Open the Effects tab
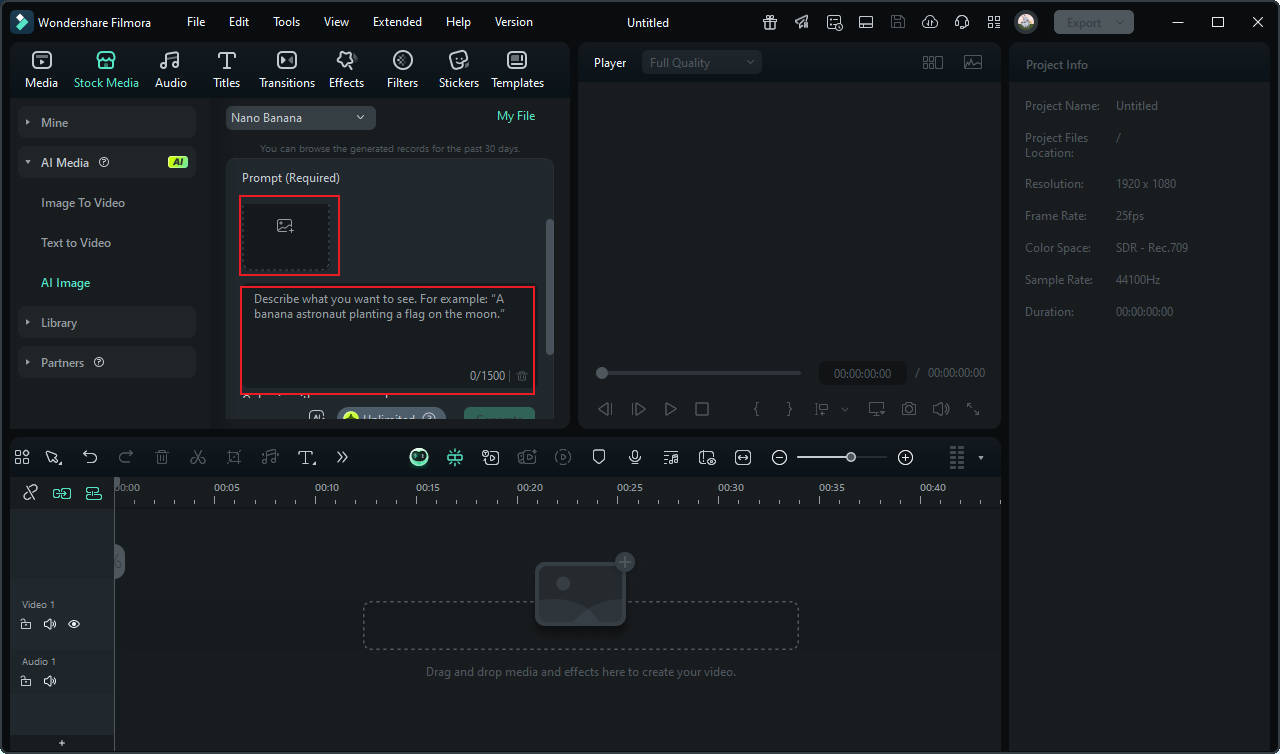 pos(346,70)
